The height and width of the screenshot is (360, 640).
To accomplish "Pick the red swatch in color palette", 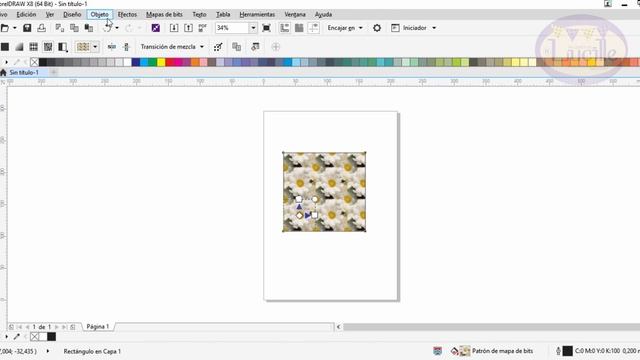I will (170, 62).
